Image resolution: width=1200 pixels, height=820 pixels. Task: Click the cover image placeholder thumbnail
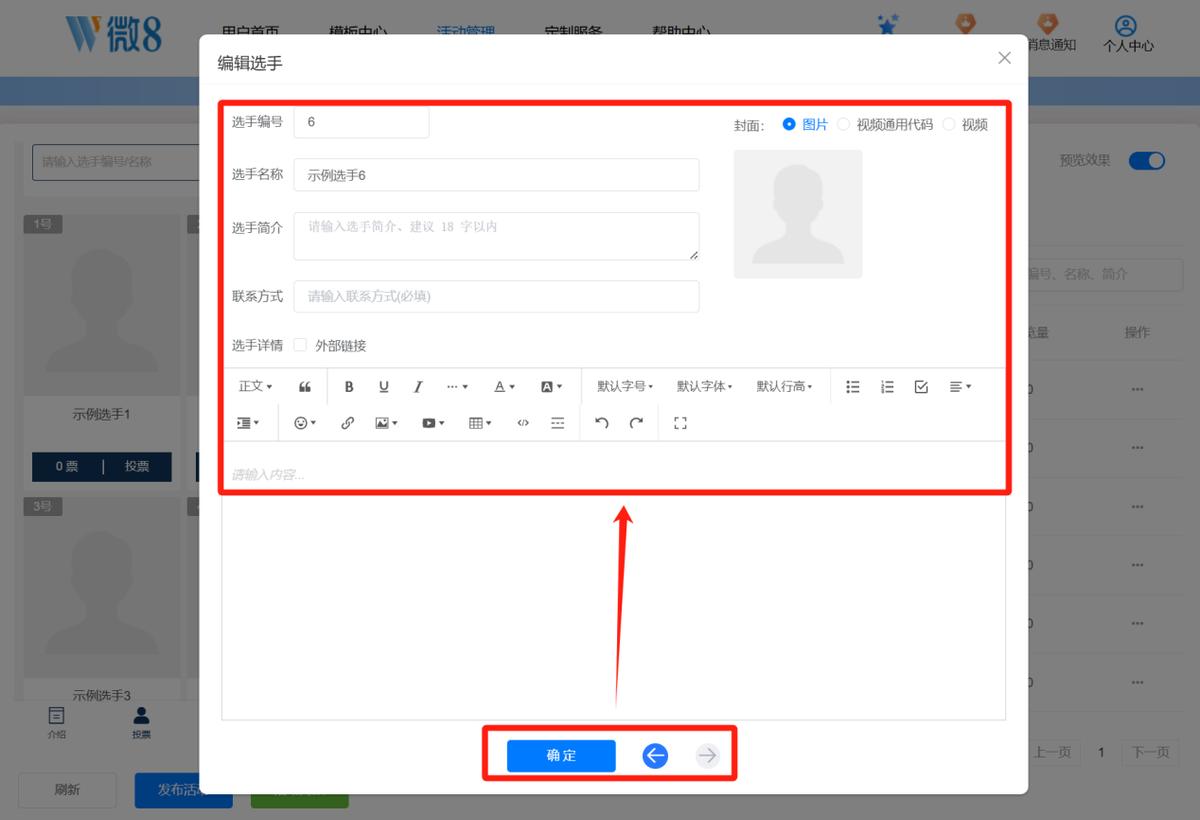[798, 214]
